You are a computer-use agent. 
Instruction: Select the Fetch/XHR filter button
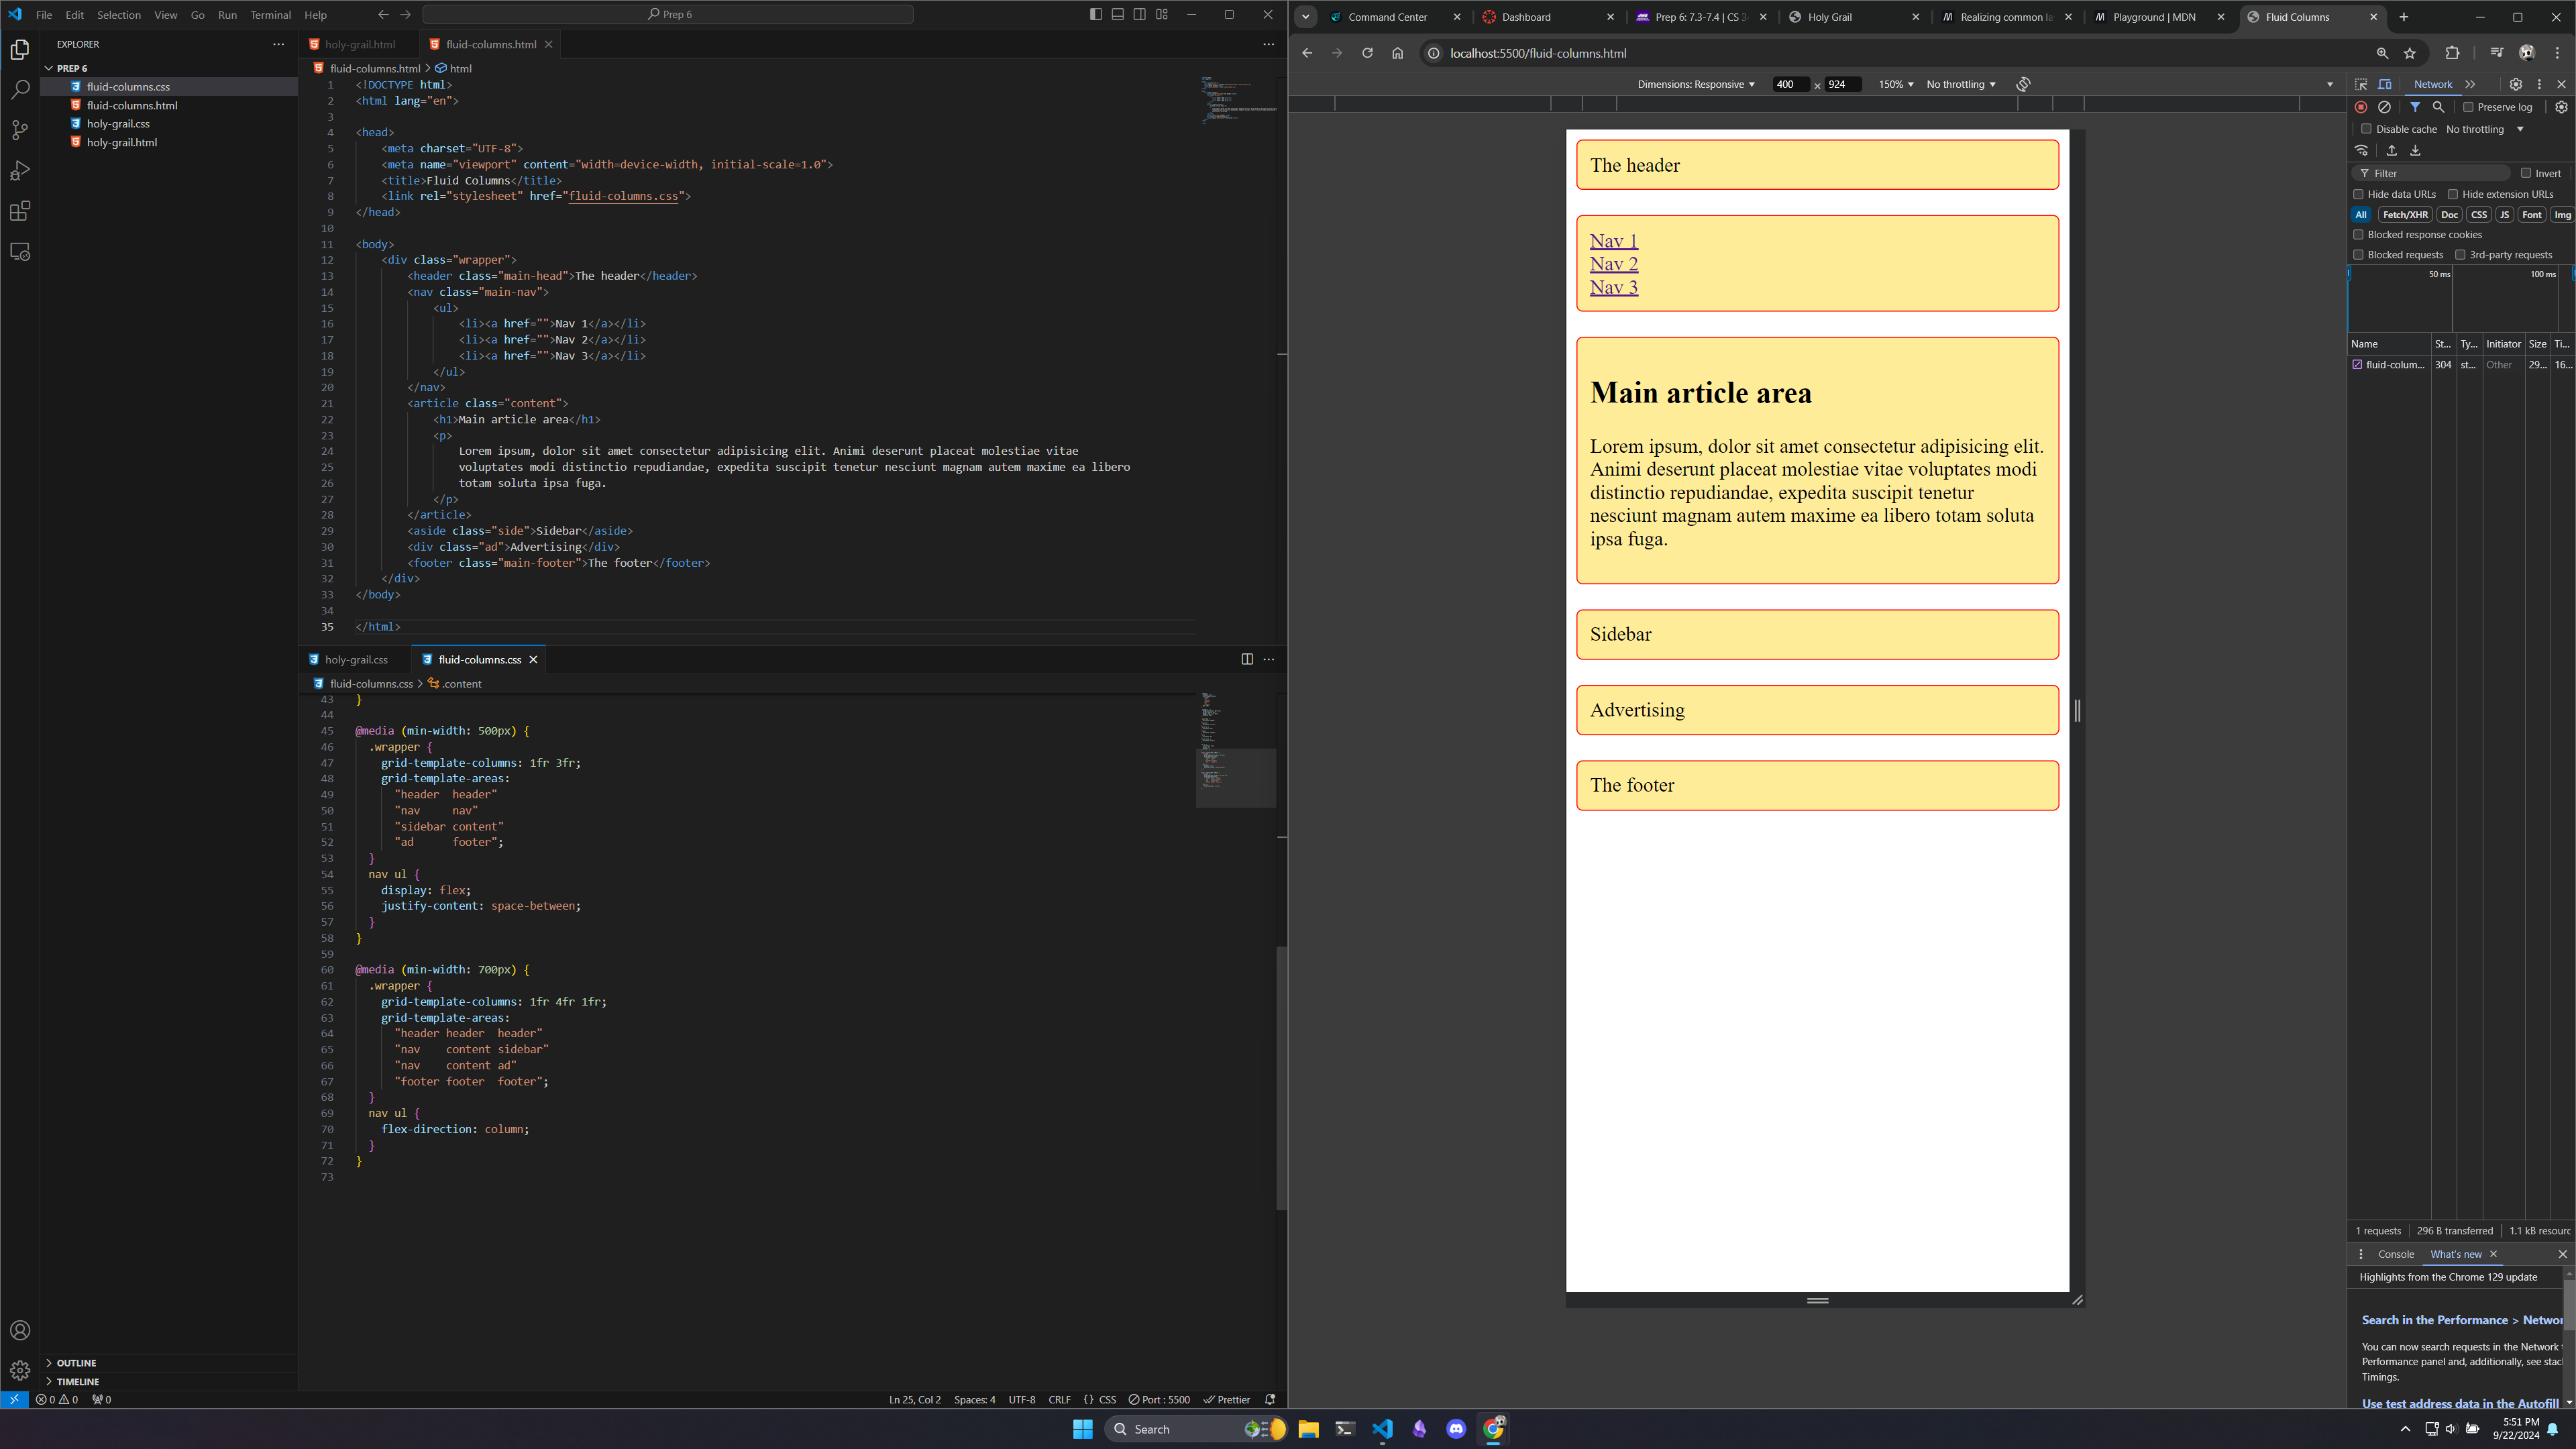(2404, 214)
